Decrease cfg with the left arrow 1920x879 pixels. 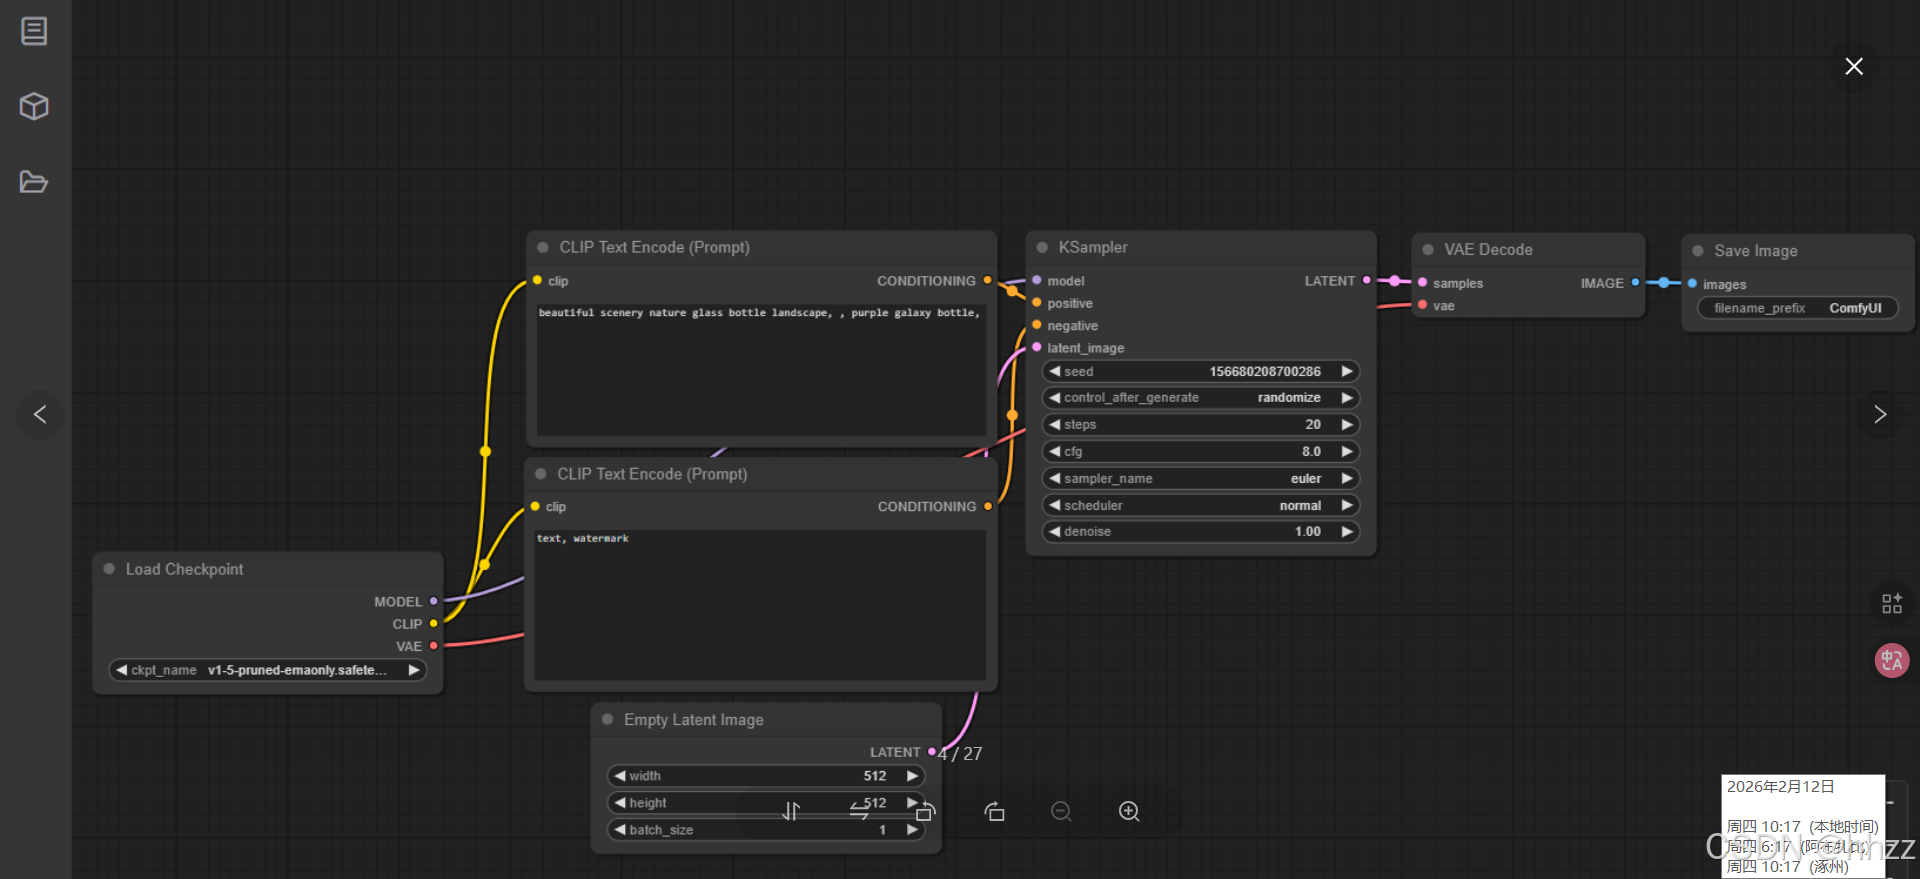pyautogui.click(x=1054, y=452)
